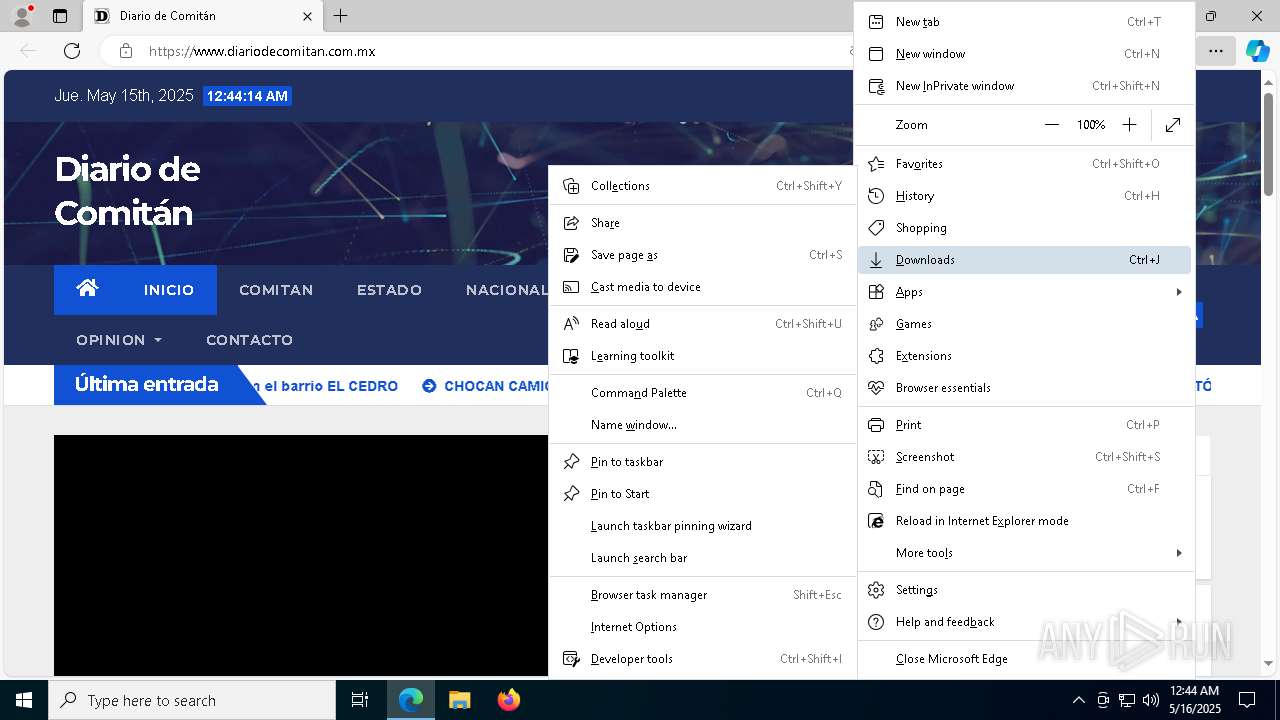Expand the More tools submenu
The height and width of the screenshot is (720, 1280).
[1024, 553]
